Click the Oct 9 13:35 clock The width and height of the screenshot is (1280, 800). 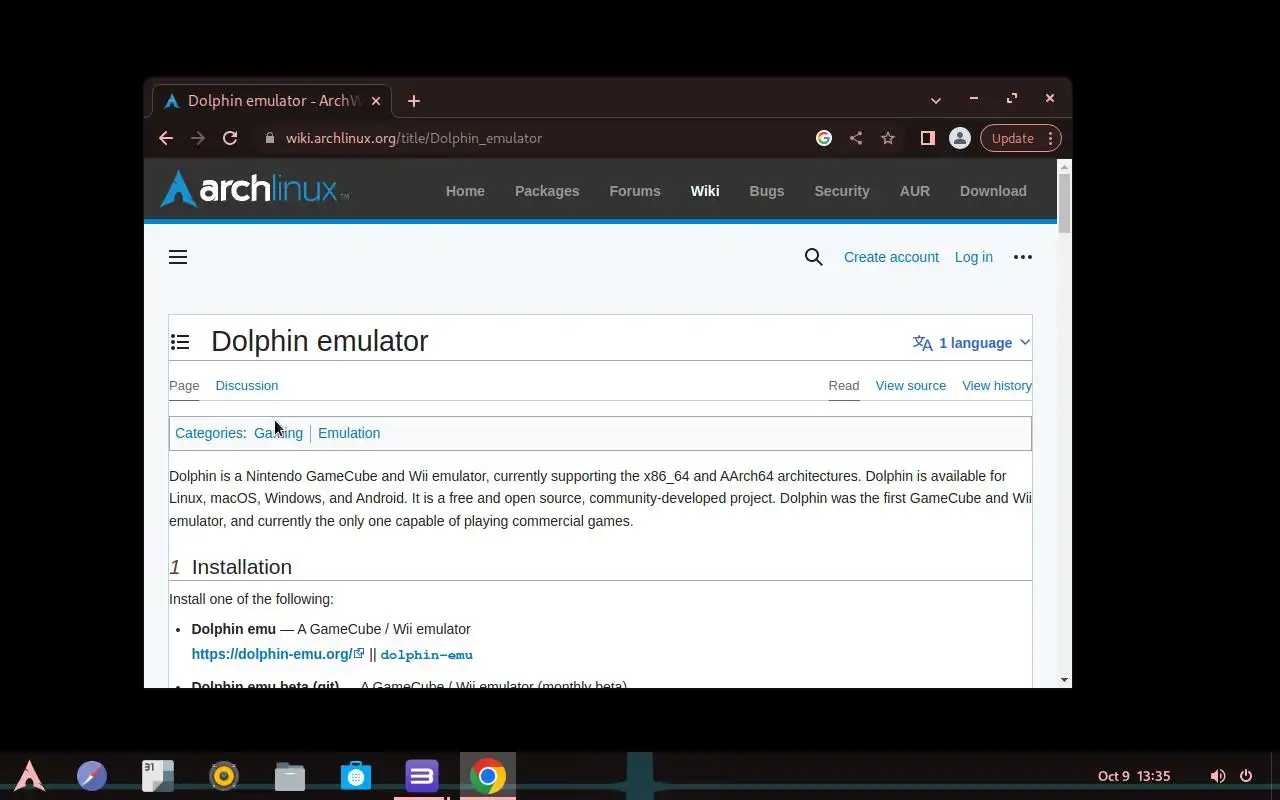[1134, 776]
